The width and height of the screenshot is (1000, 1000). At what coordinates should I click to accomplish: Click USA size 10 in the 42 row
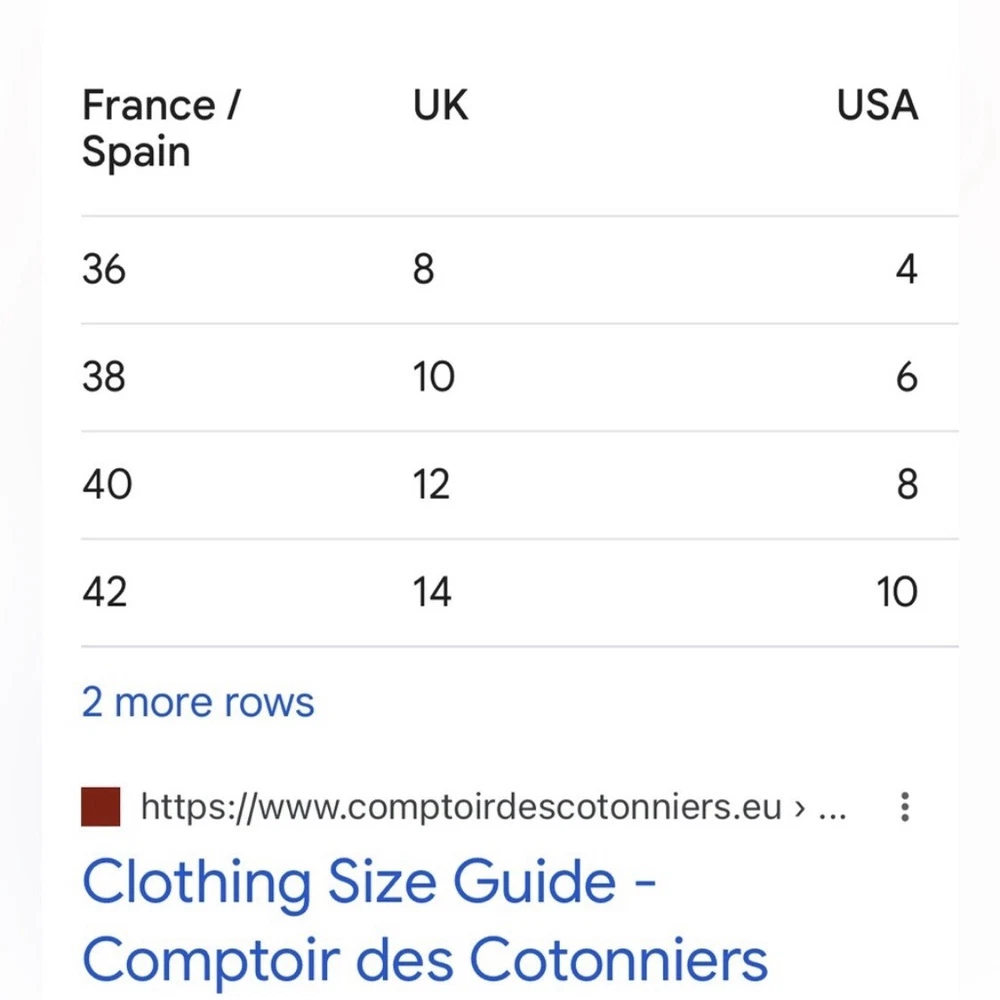897,593
